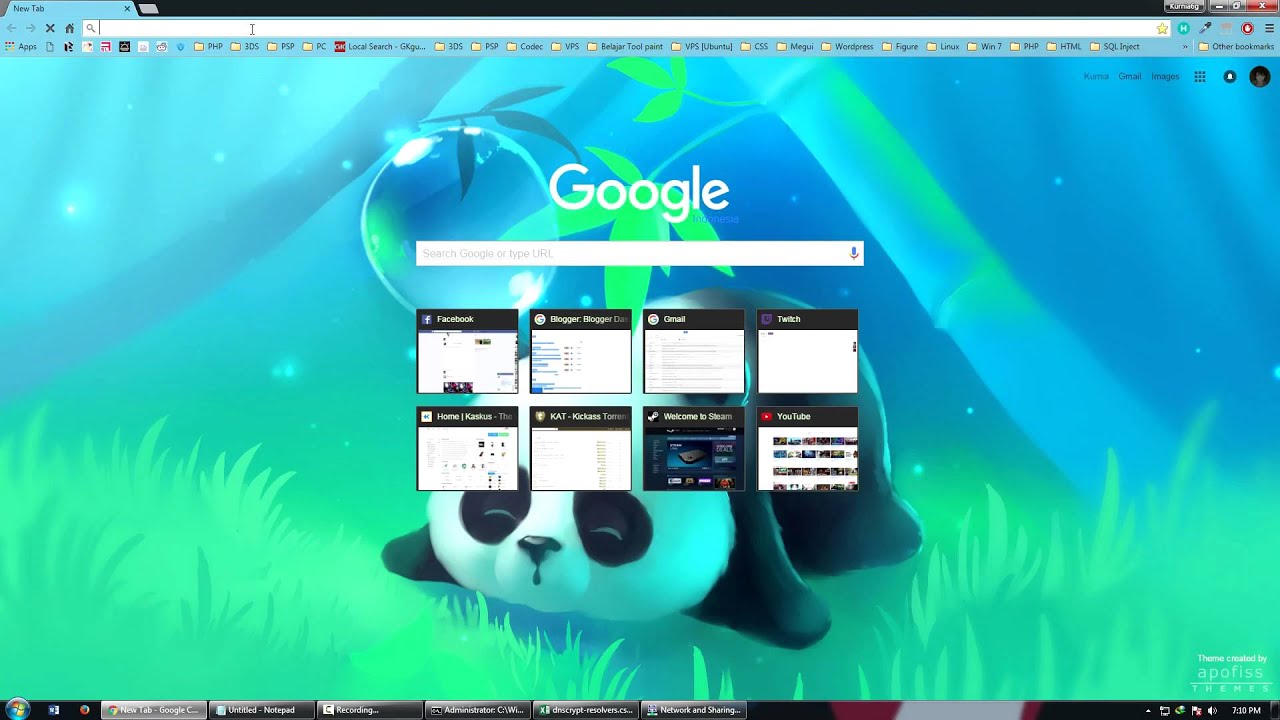The image size is (1280, 720).
Task: Open the SQL Inject bookmark folder
Action: coord(1114,47)
